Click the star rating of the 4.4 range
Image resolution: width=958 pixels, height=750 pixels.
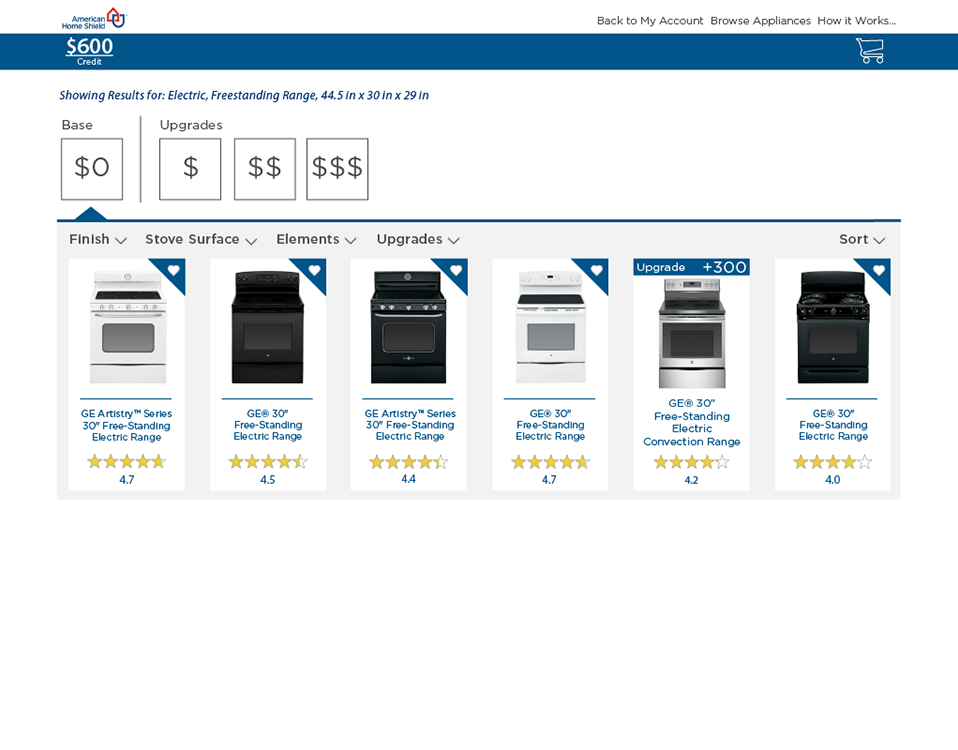[x=409, y=462]
